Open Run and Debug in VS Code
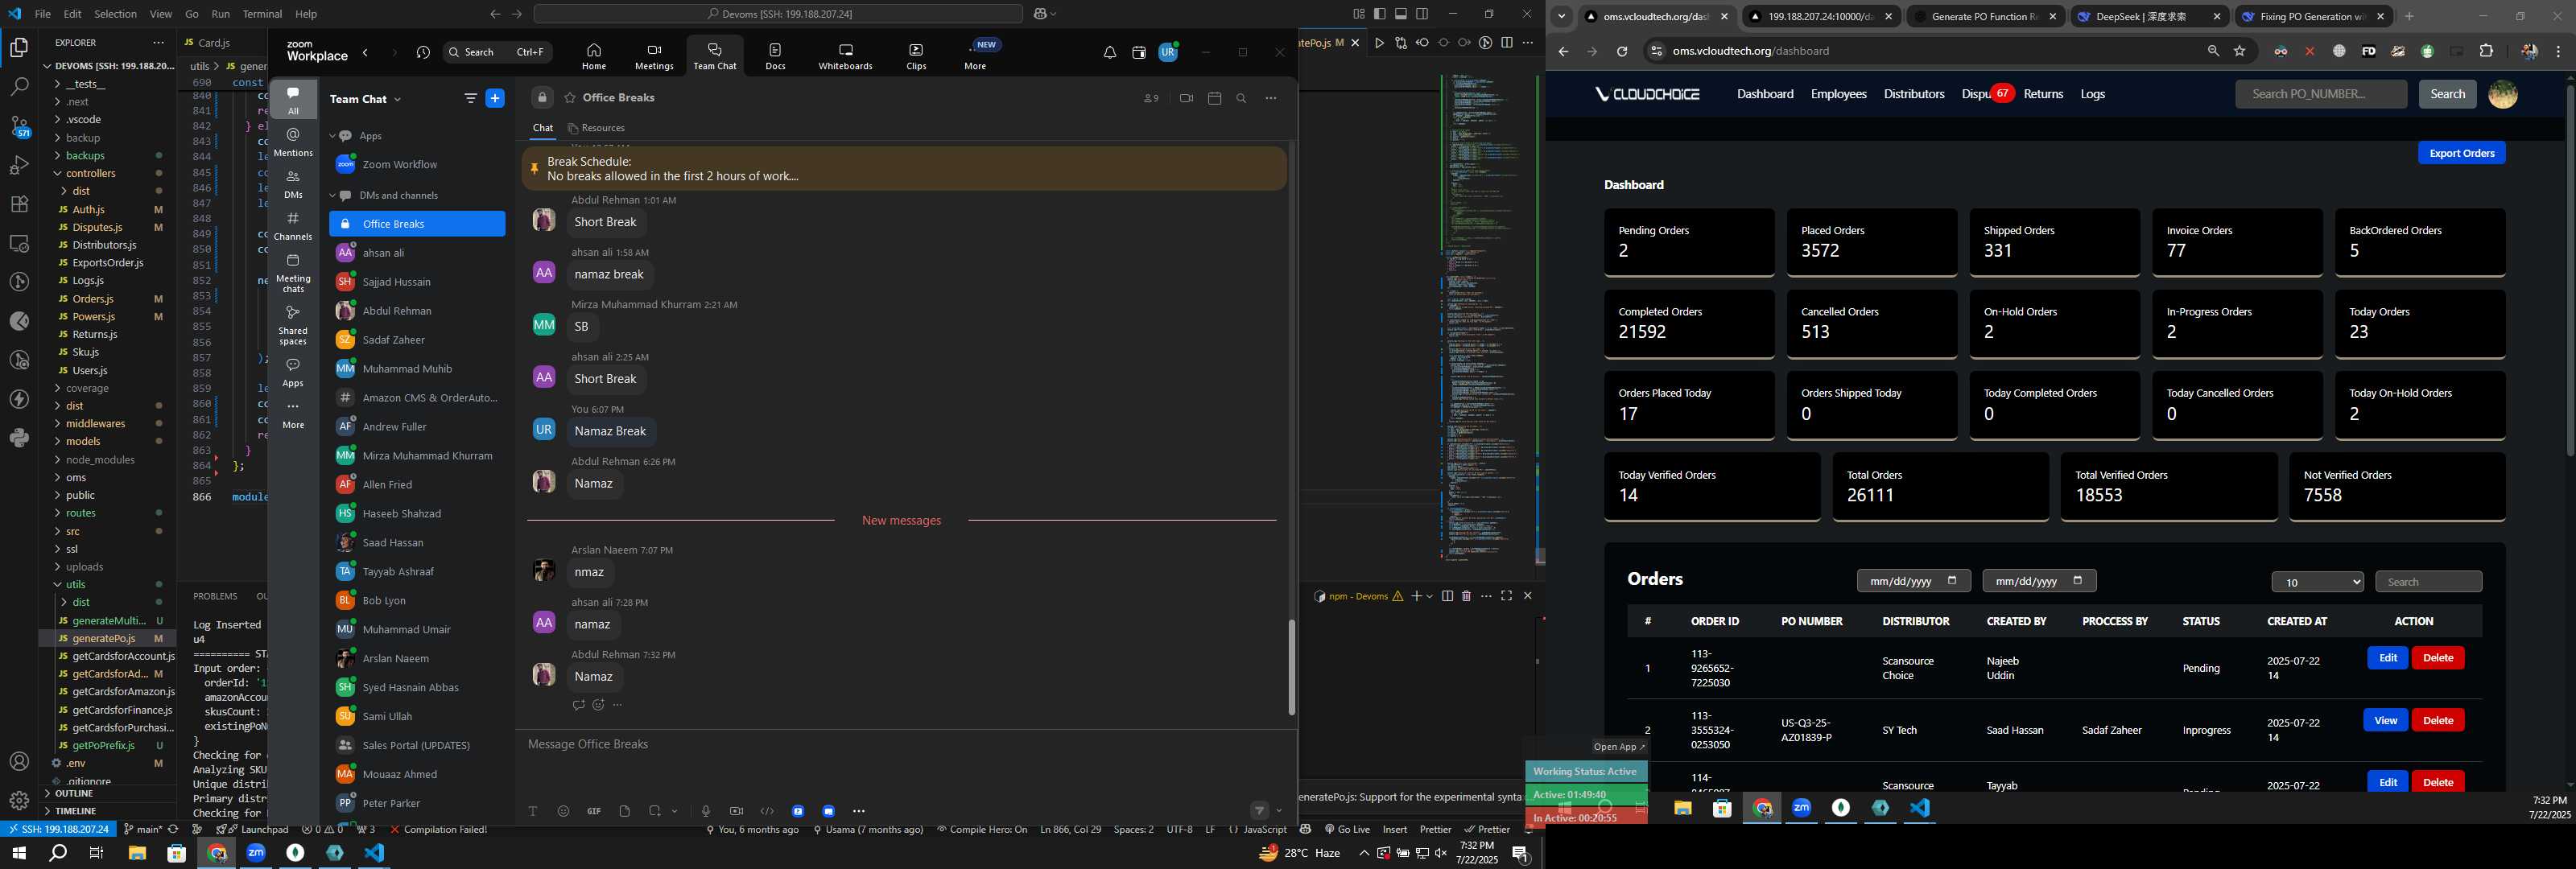 point(19,165)
